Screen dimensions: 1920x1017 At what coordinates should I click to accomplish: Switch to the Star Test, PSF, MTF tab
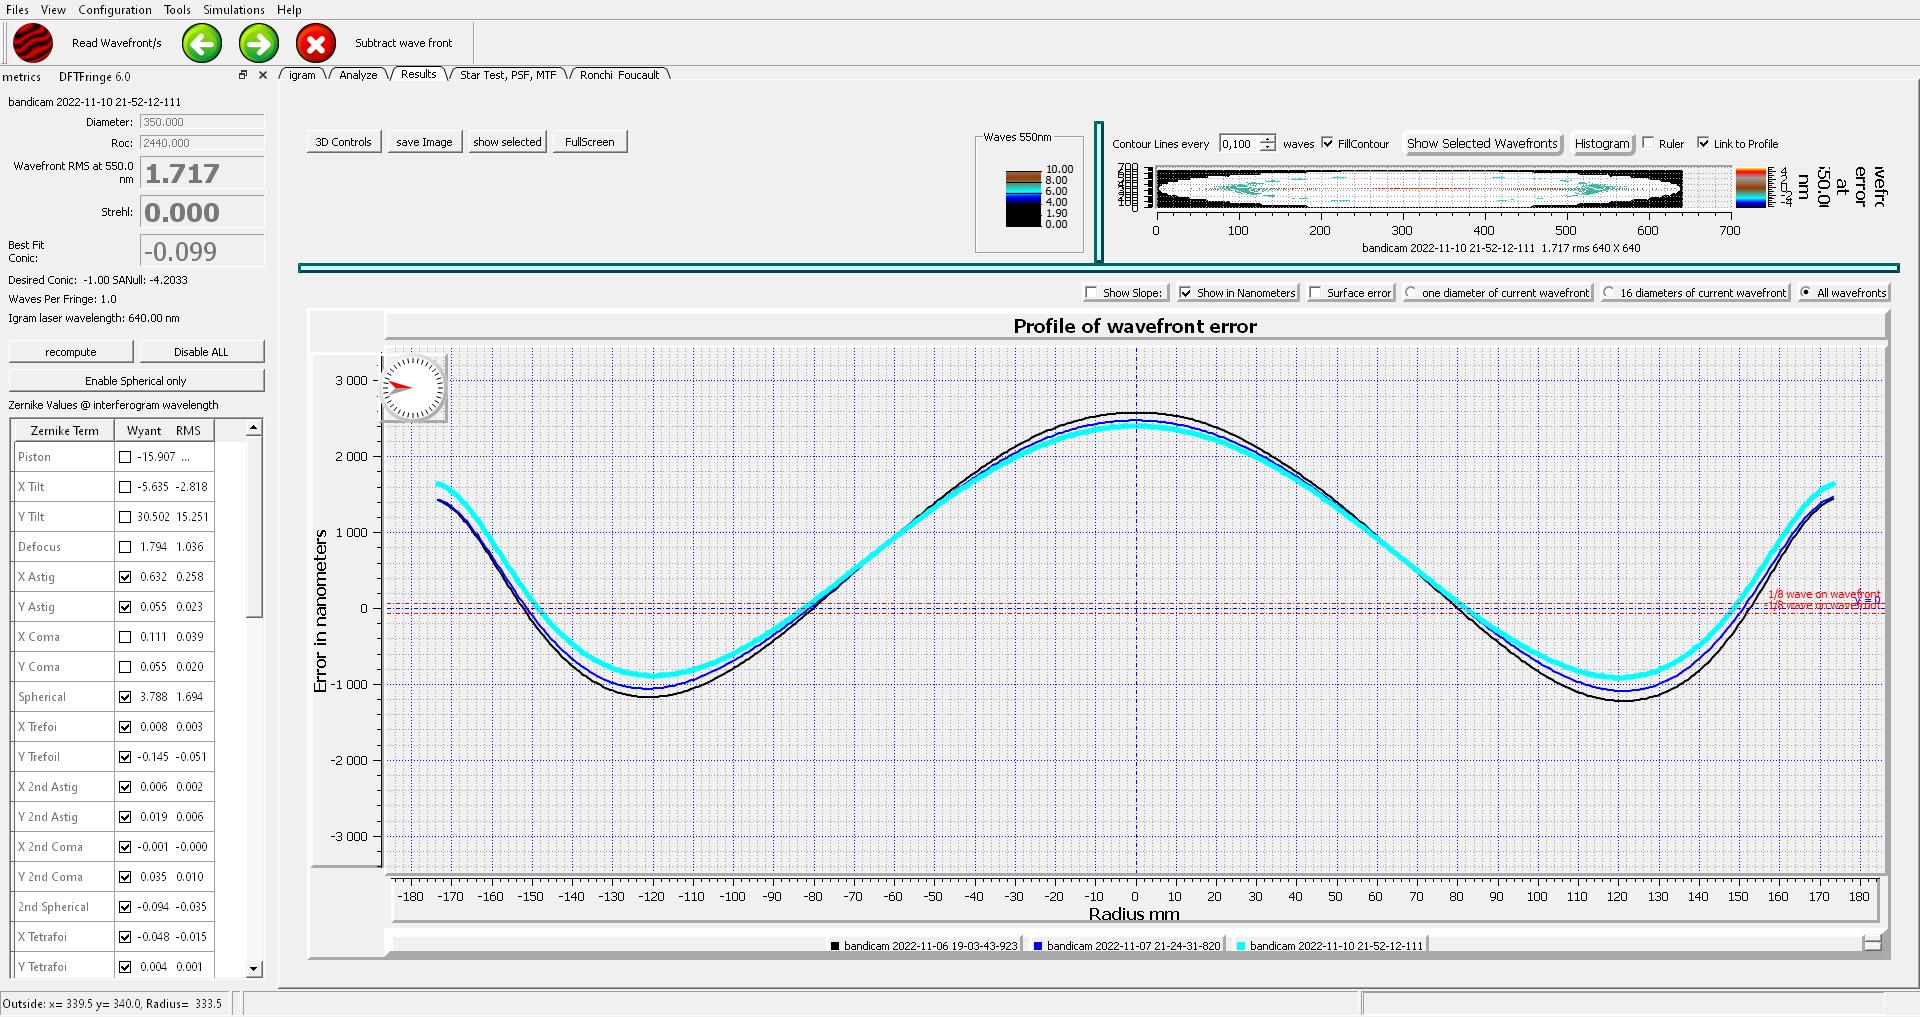point(507,75)
